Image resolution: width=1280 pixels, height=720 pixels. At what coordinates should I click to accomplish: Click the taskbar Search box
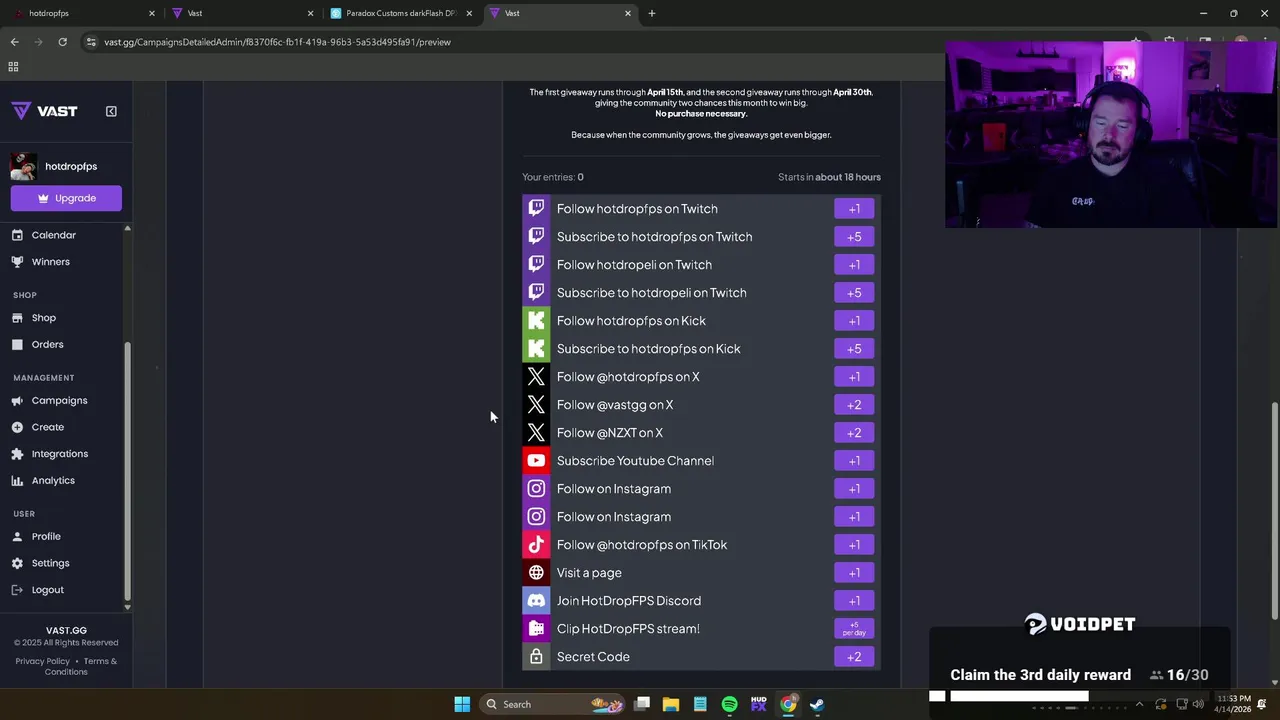(x=553, y=704)
